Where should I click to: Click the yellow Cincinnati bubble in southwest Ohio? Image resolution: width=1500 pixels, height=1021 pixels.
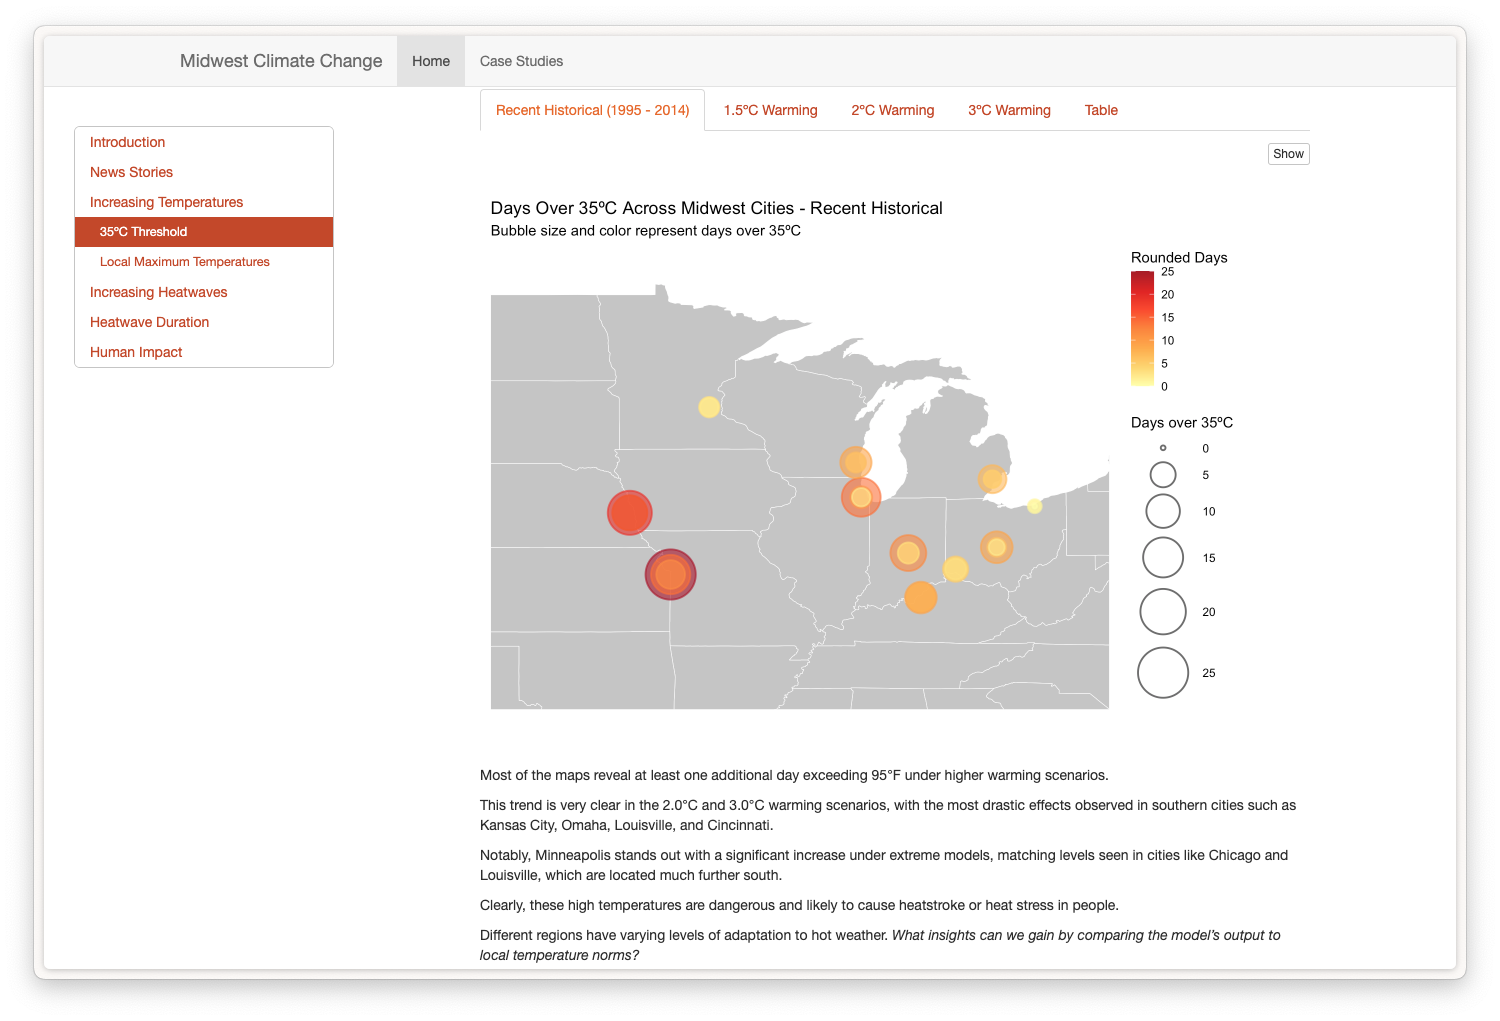pos(956,569)
